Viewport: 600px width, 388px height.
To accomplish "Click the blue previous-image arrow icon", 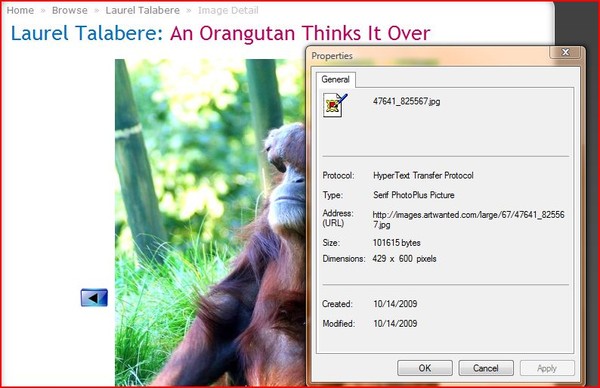I will (94, 298).
